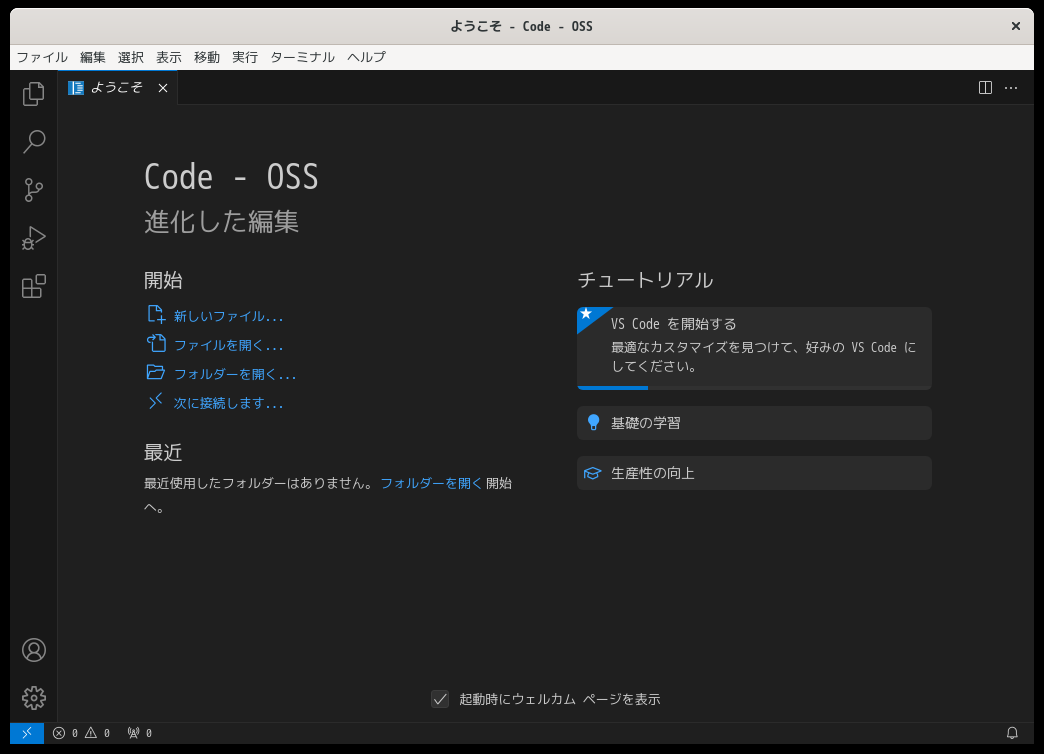Viewport: 1044px width, 754px height.
Task: Click the 新しいファイル... link
Action: pyautogui.click(x=228, y=316)
